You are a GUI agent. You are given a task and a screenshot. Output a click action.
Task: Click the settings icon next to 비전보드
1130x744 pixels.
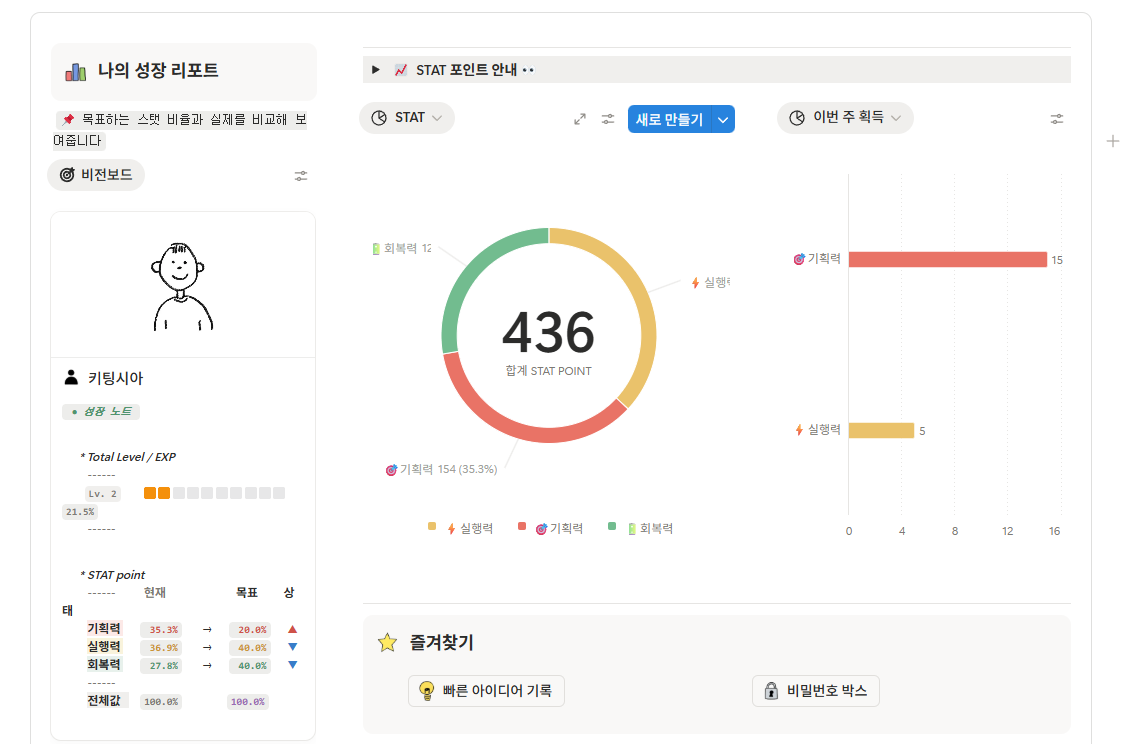tap(301, 176)
